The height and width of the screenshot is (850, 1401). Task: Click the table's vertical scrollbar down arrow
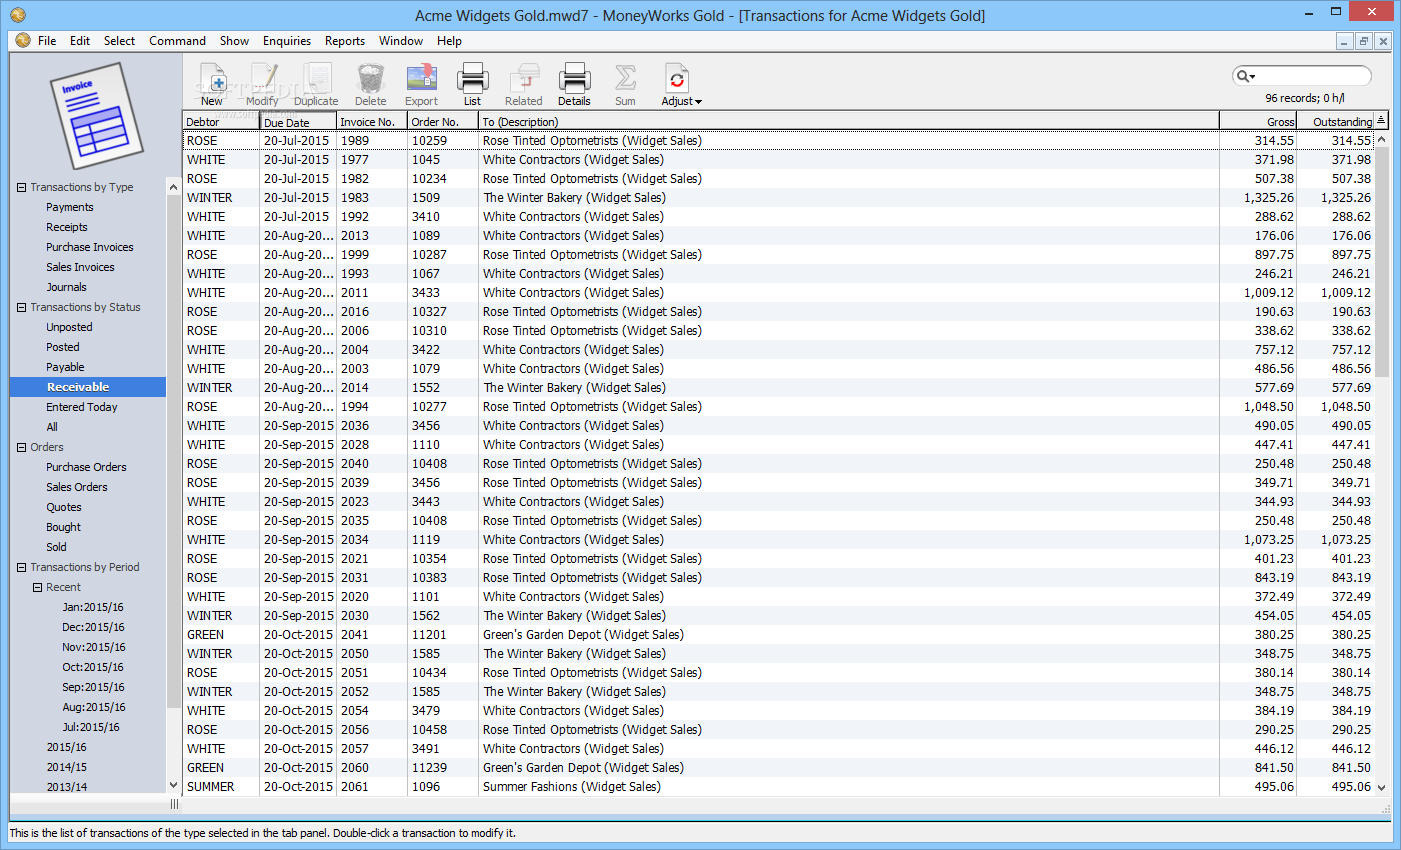coord(1382,788)
